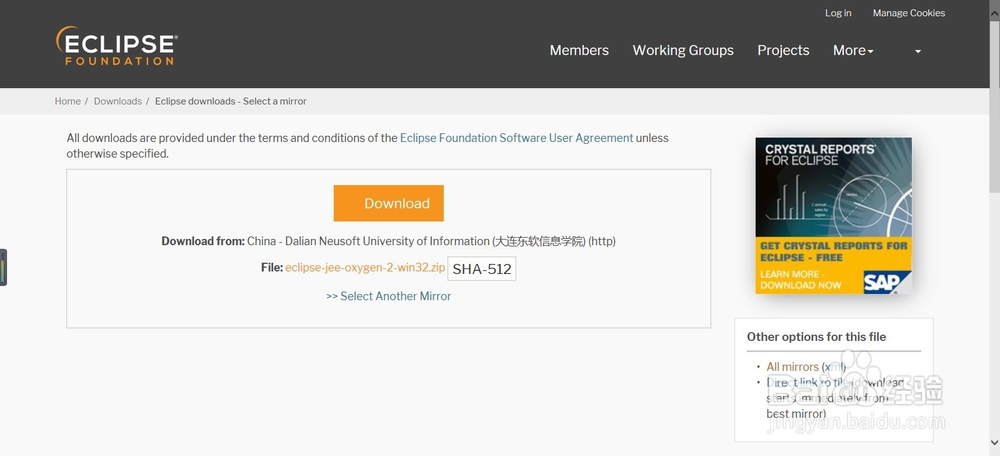1000x456 pixels.
Task: Click the Eclipse Foundation logo
Action: tap(116, 46)
